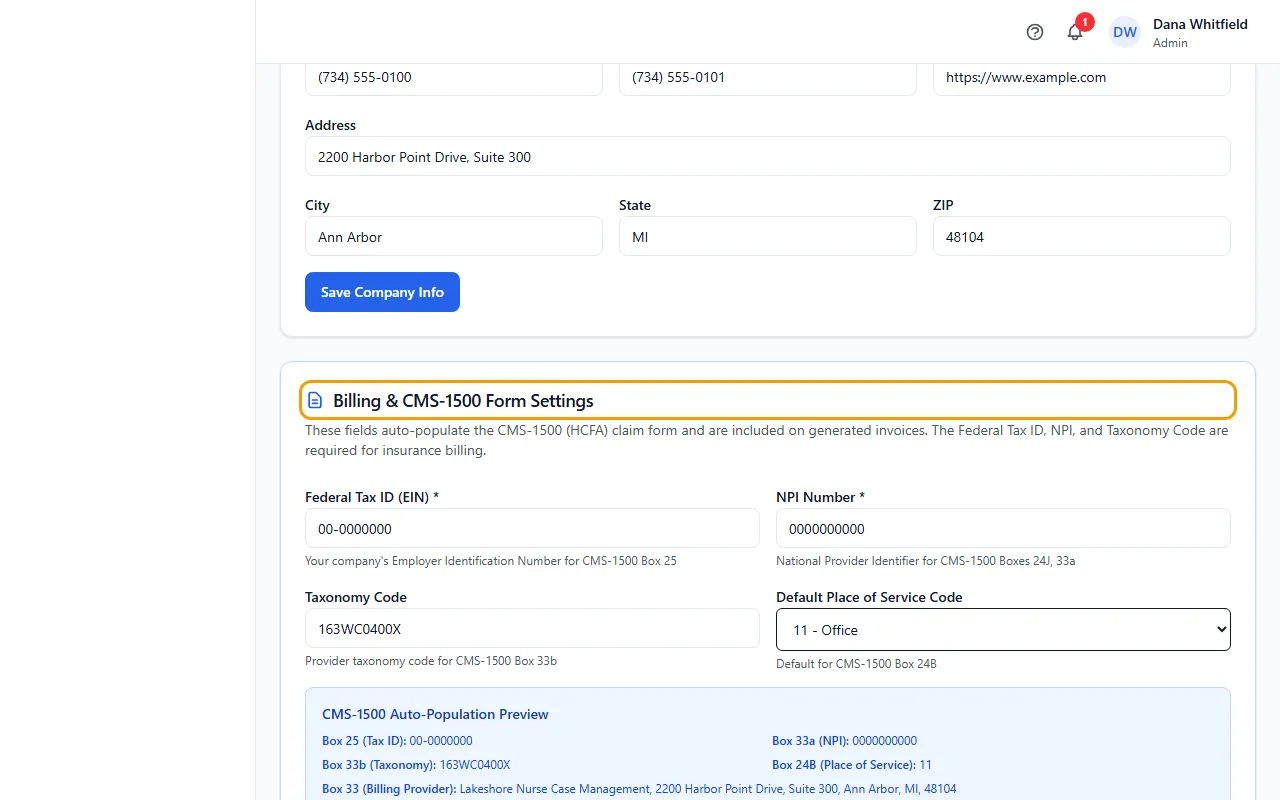Click the NPI Number label
1280x800 pixels.
tap(820, 497)
